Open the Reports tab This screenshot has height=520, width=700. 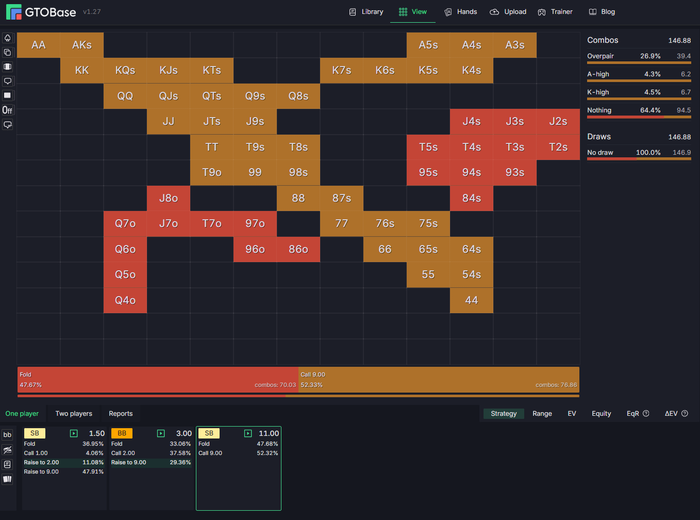121,414
